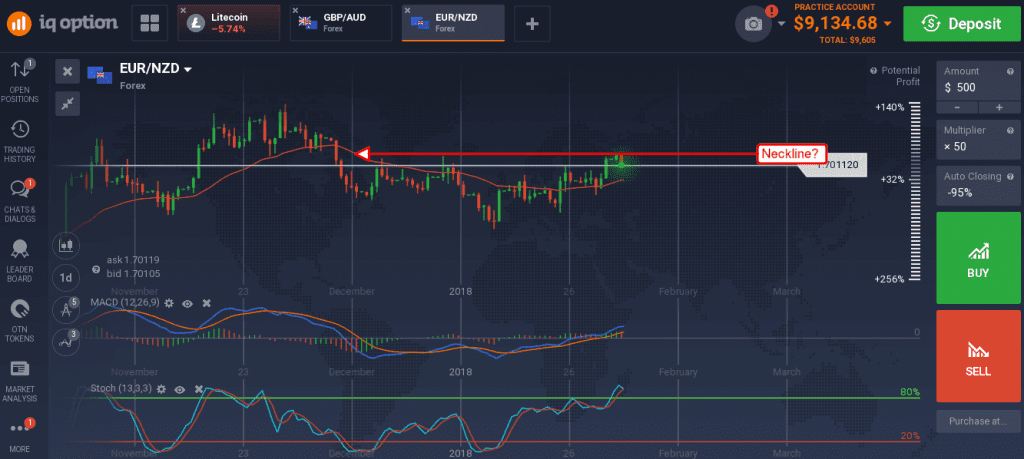This screenshot has height=459, width=1024.
Task: Open Chats & Dialogs panel
Action: click(20, 201)
